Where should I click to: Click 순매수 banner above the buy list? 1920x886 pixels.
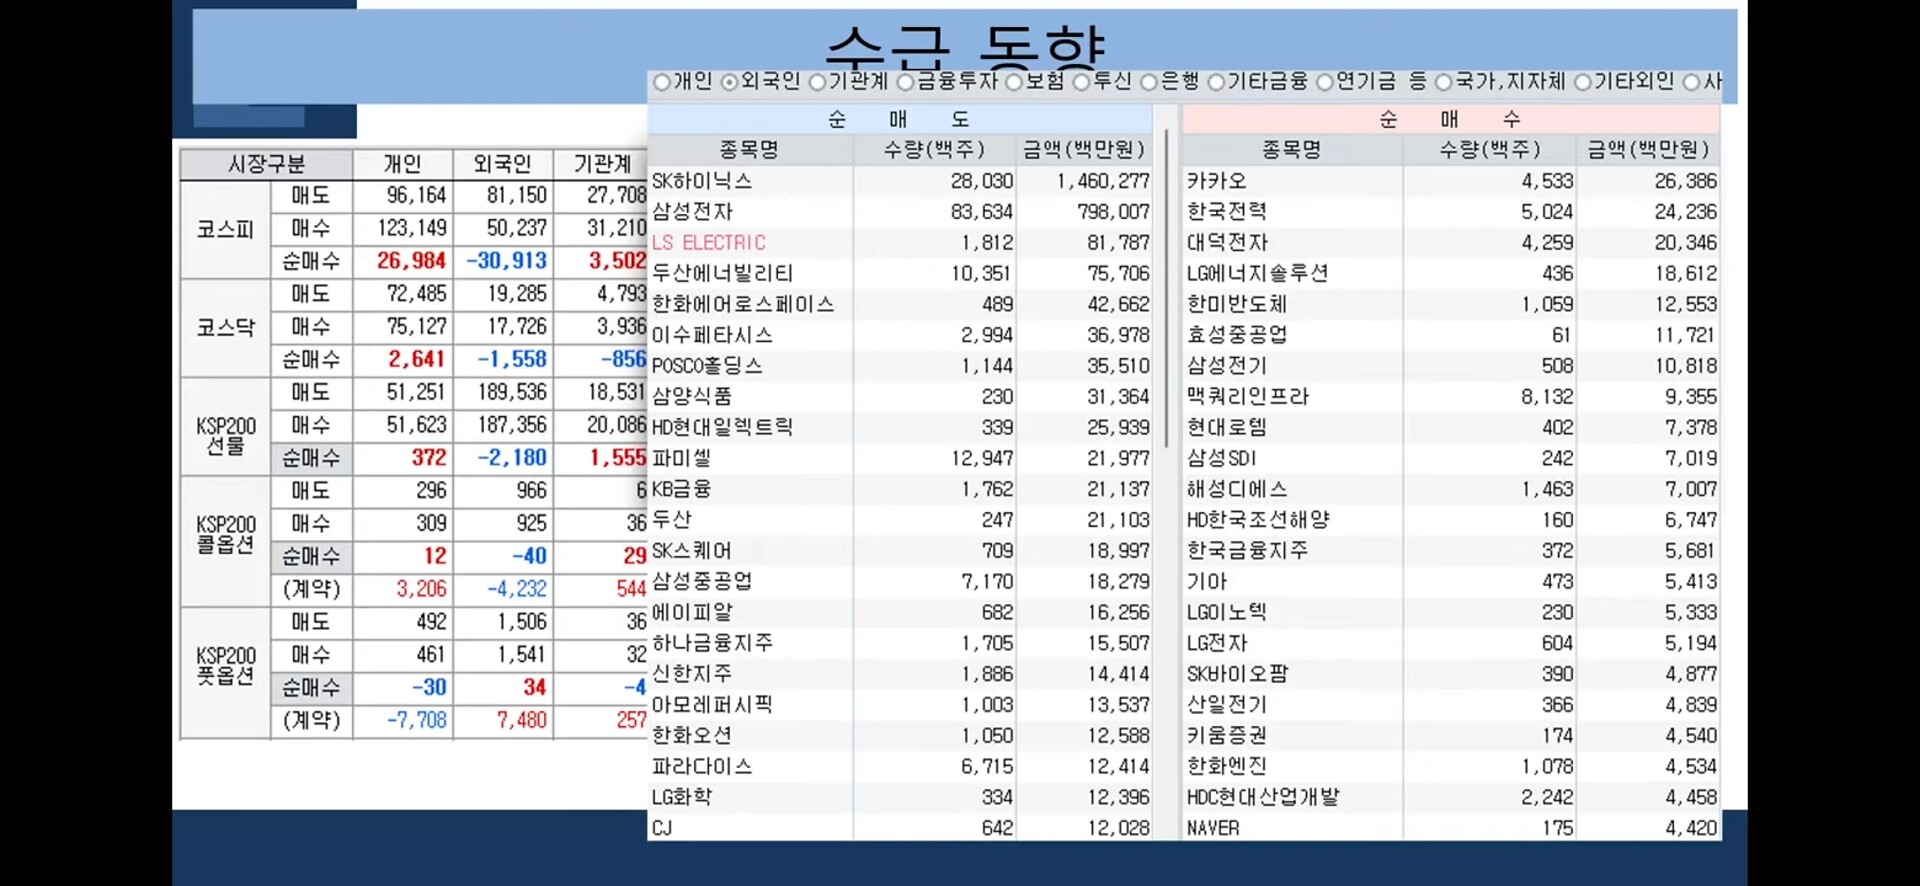click(1450, 119)
